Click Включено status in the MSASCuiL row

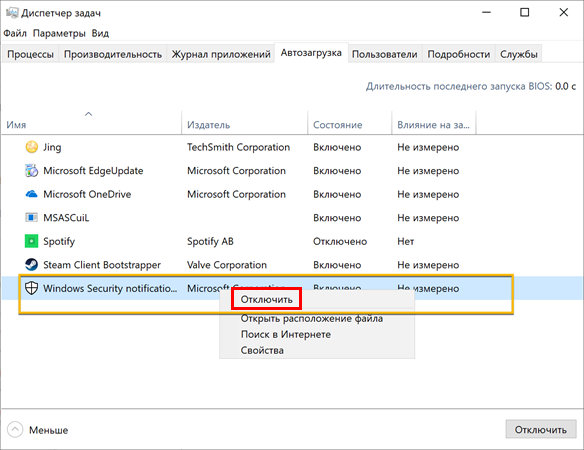337,218
